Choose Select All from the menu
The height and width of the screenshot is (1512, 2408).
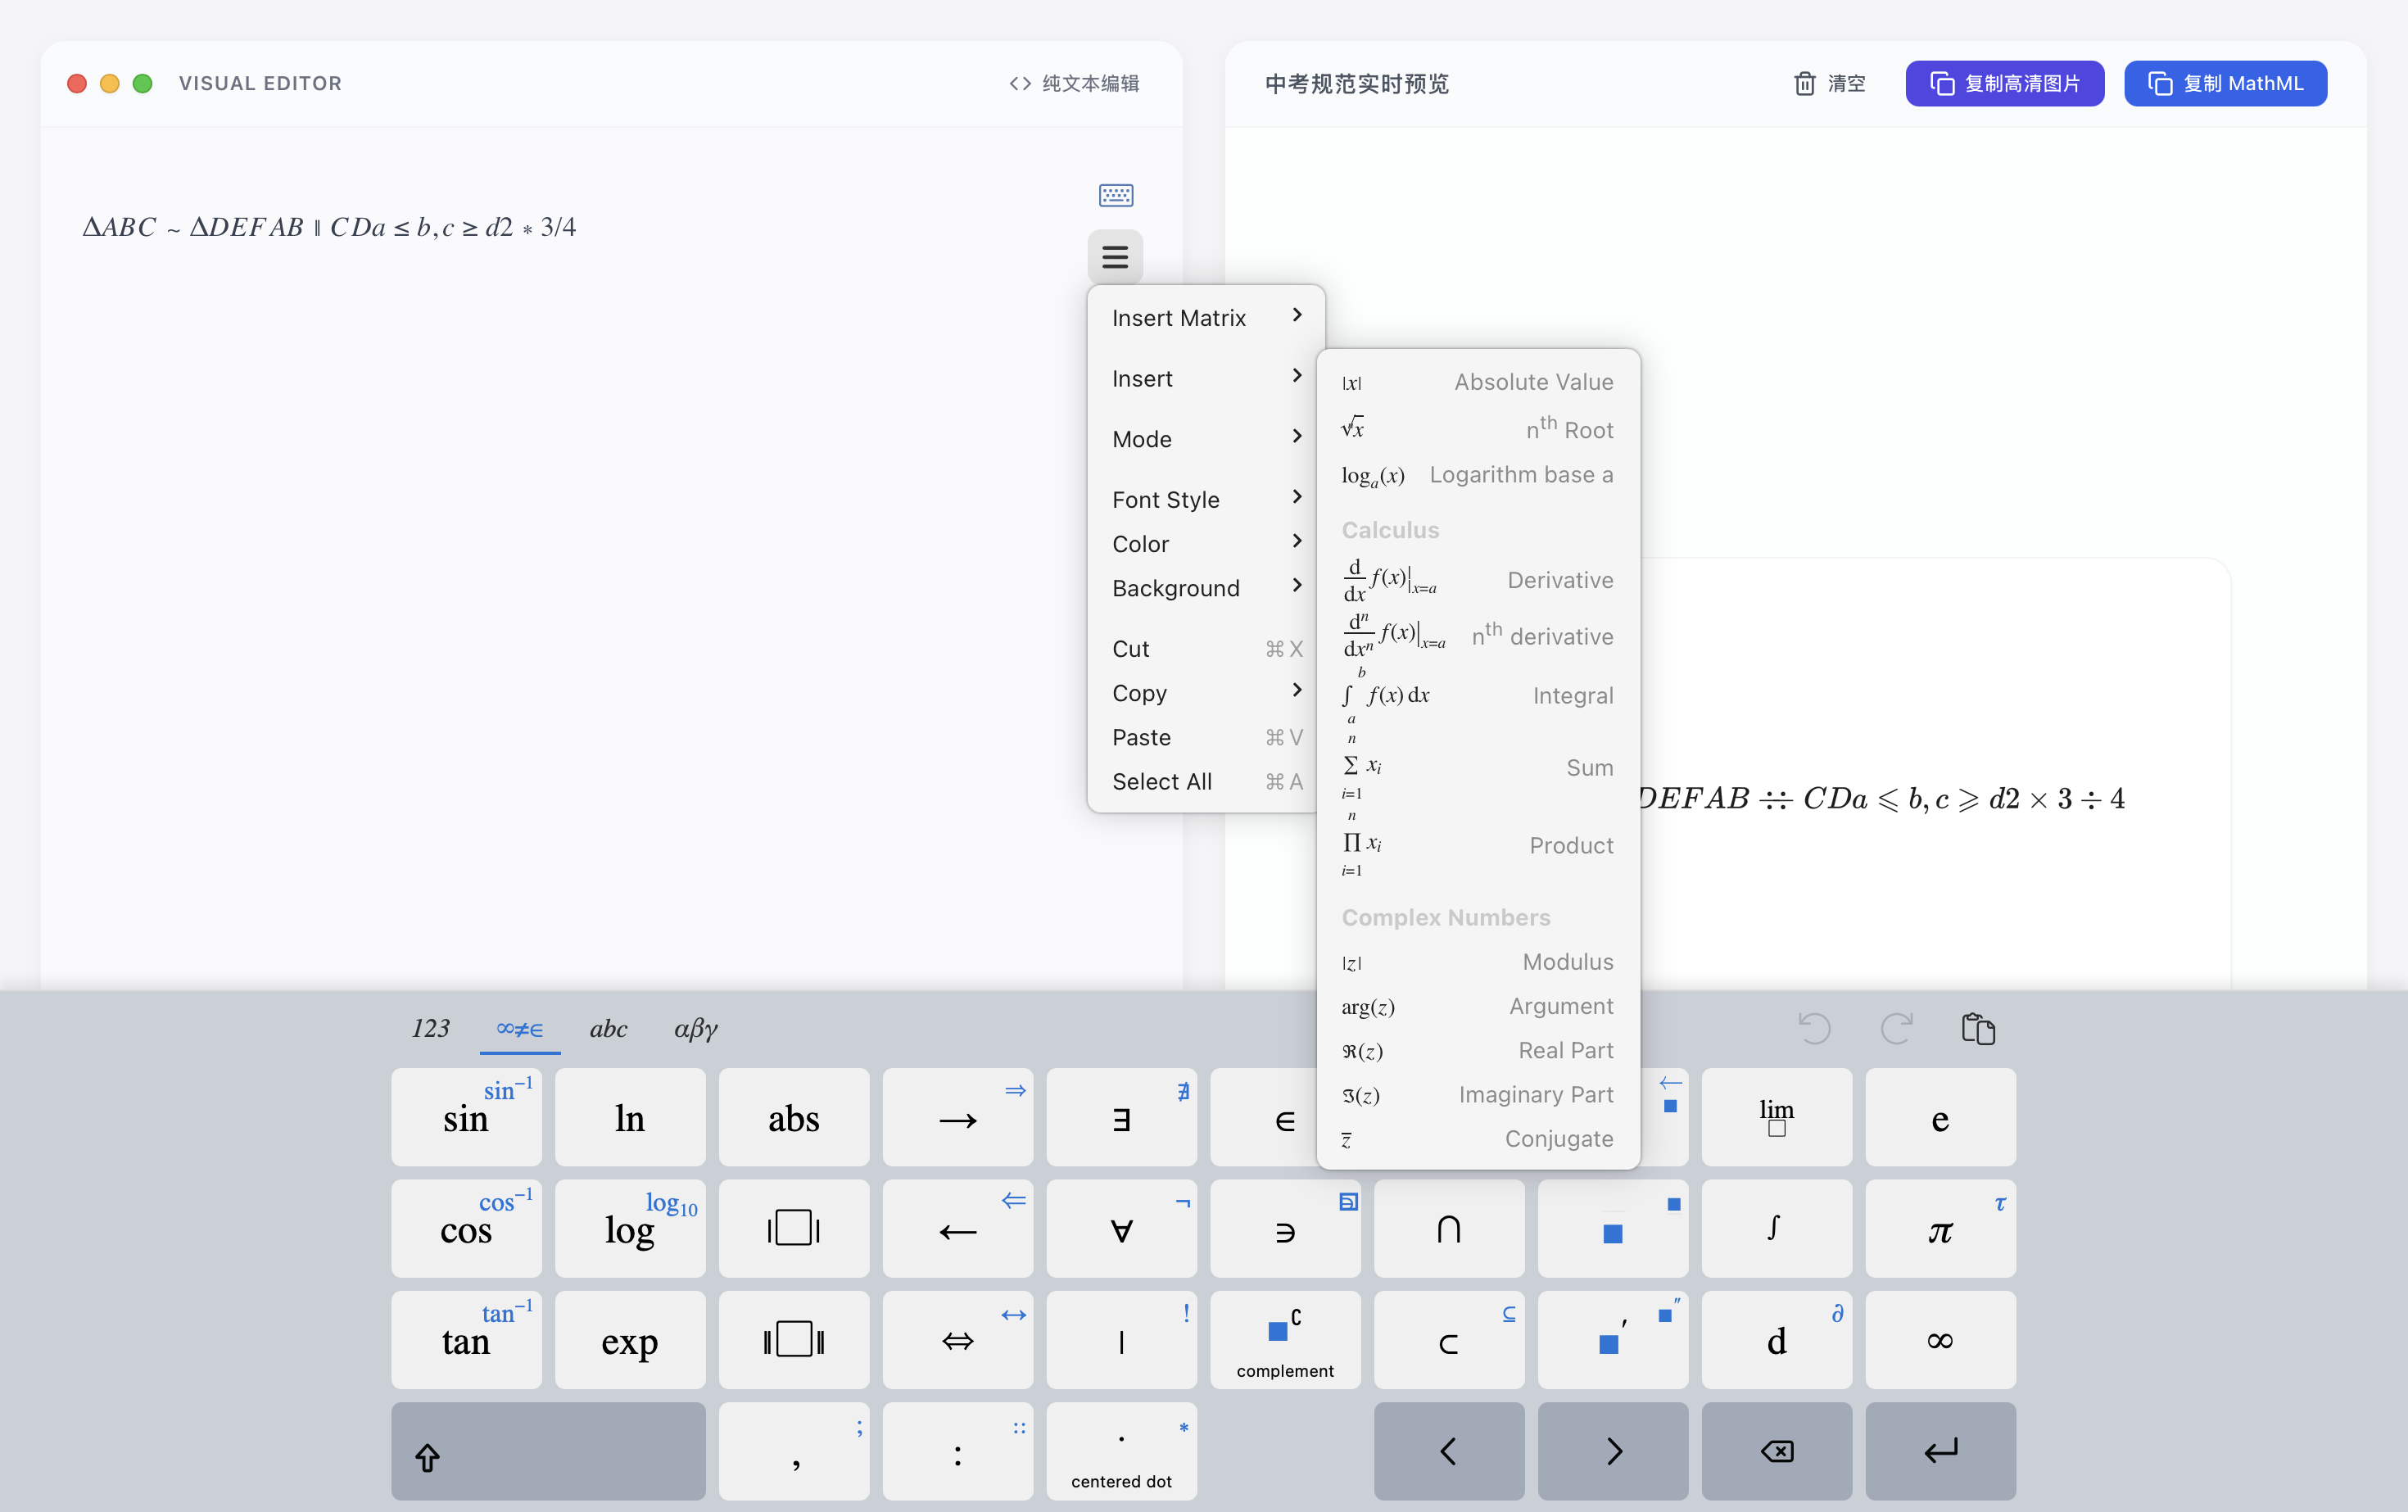click(x=1206, y=781)
